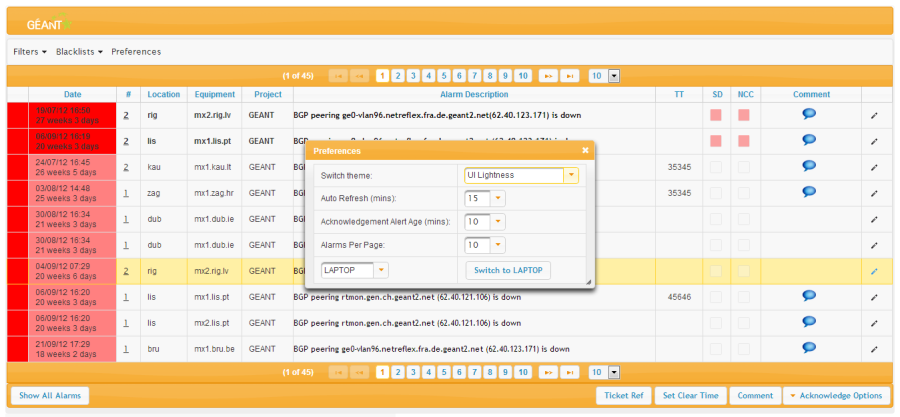The width and height of the screenshot is (900, 417).
Task: Sort table by Location column header
Action: click(x=164, y=95)
